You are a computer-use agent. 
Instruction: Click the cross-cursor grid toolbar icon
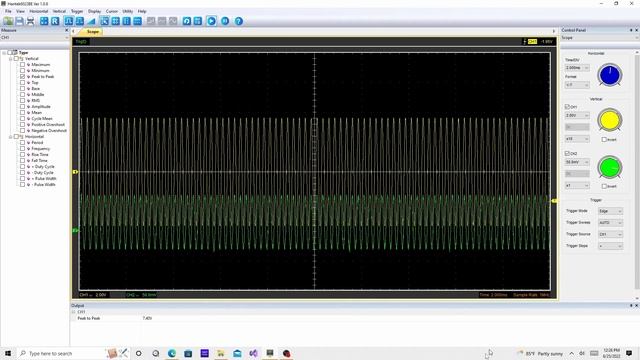point(116,21)
